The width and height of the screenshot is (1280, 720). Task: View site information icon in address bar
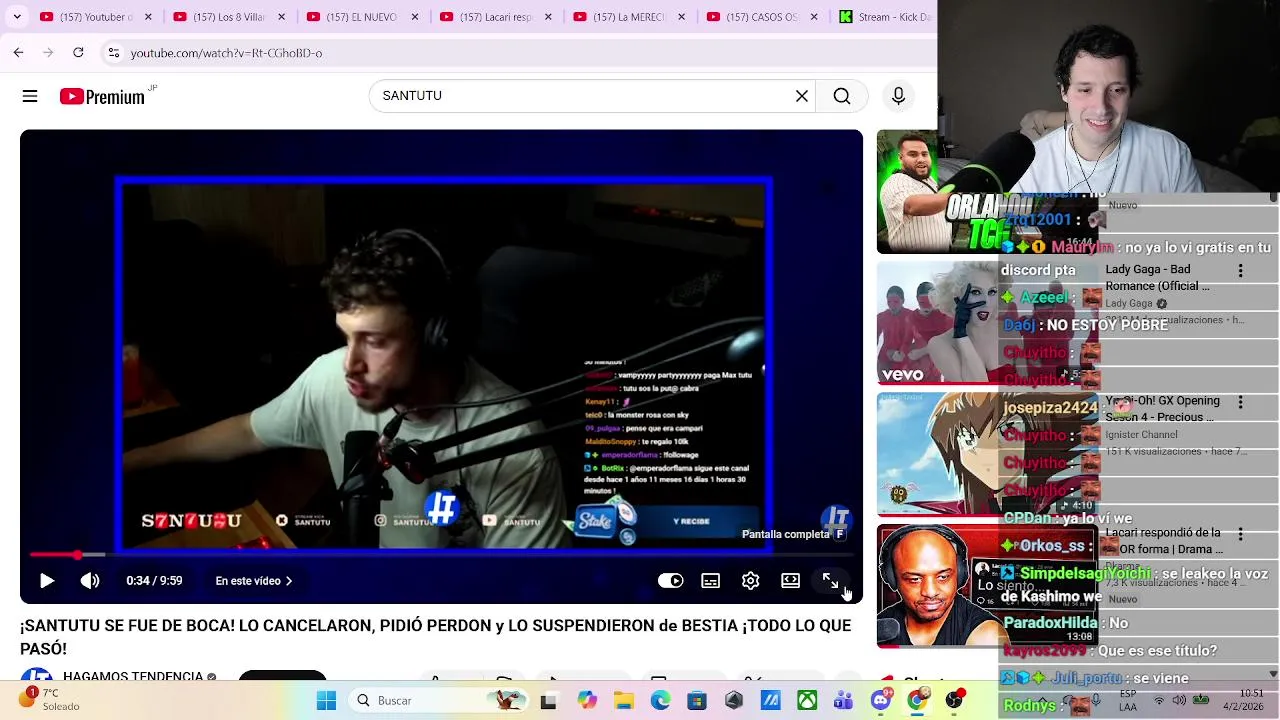pyautogui.click(x=114, y=53)
